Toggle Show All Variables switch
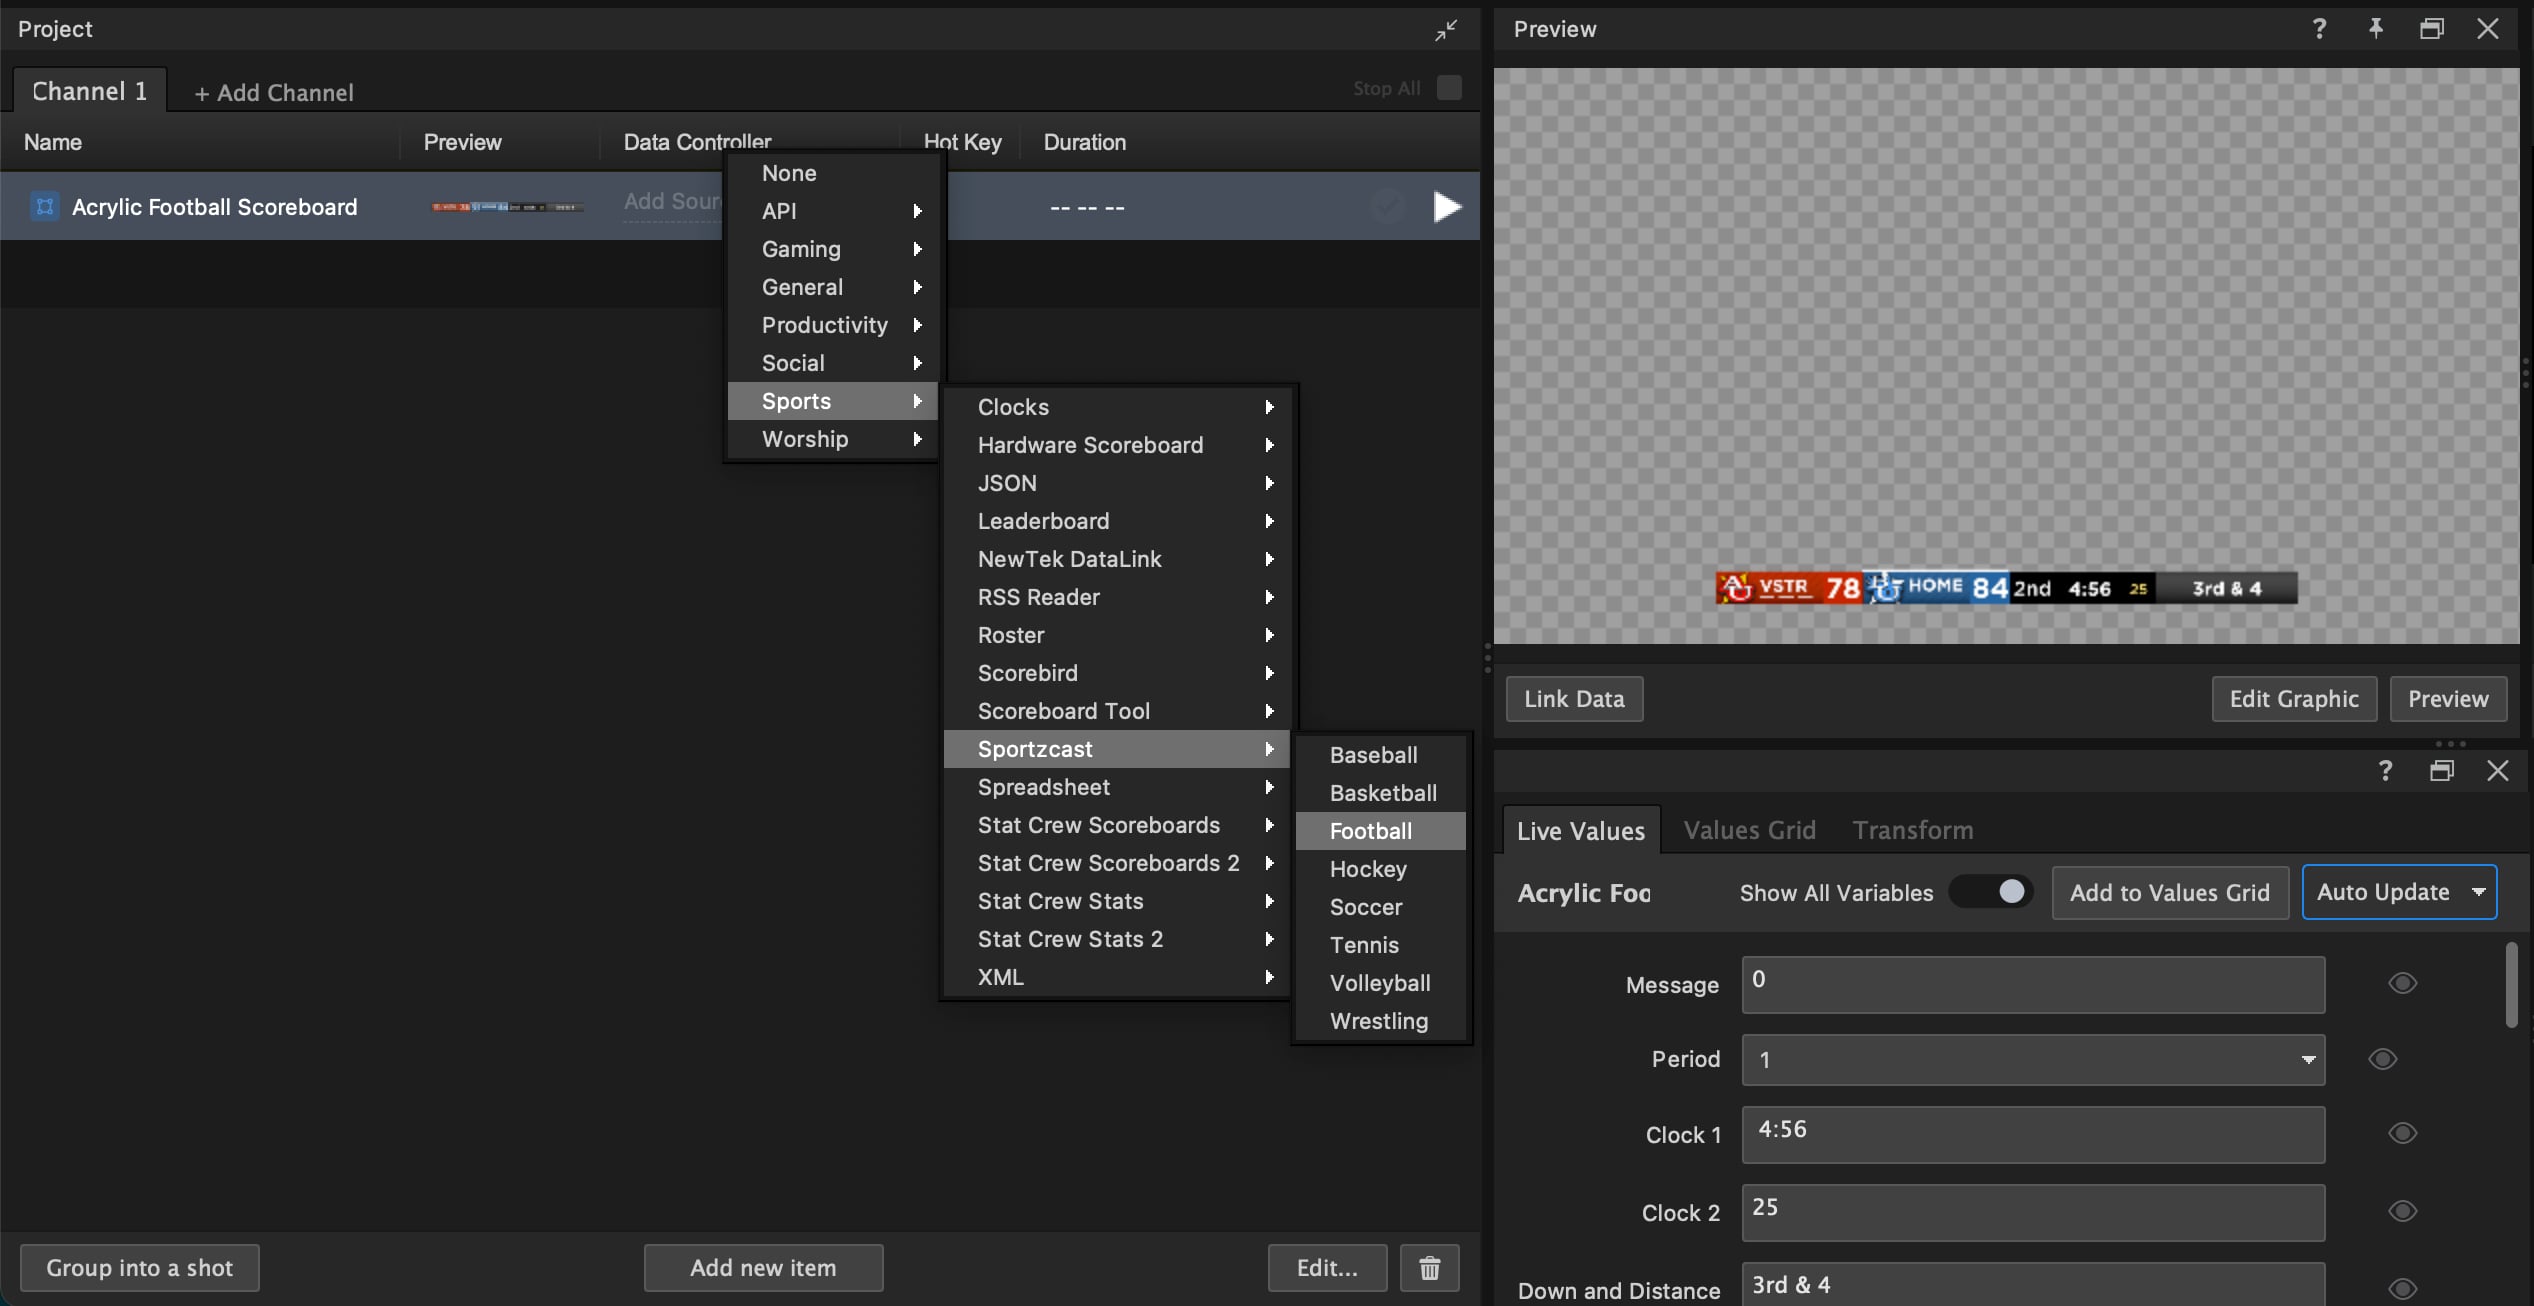Screen dimensions: 2534x1306 [1991, 891]
